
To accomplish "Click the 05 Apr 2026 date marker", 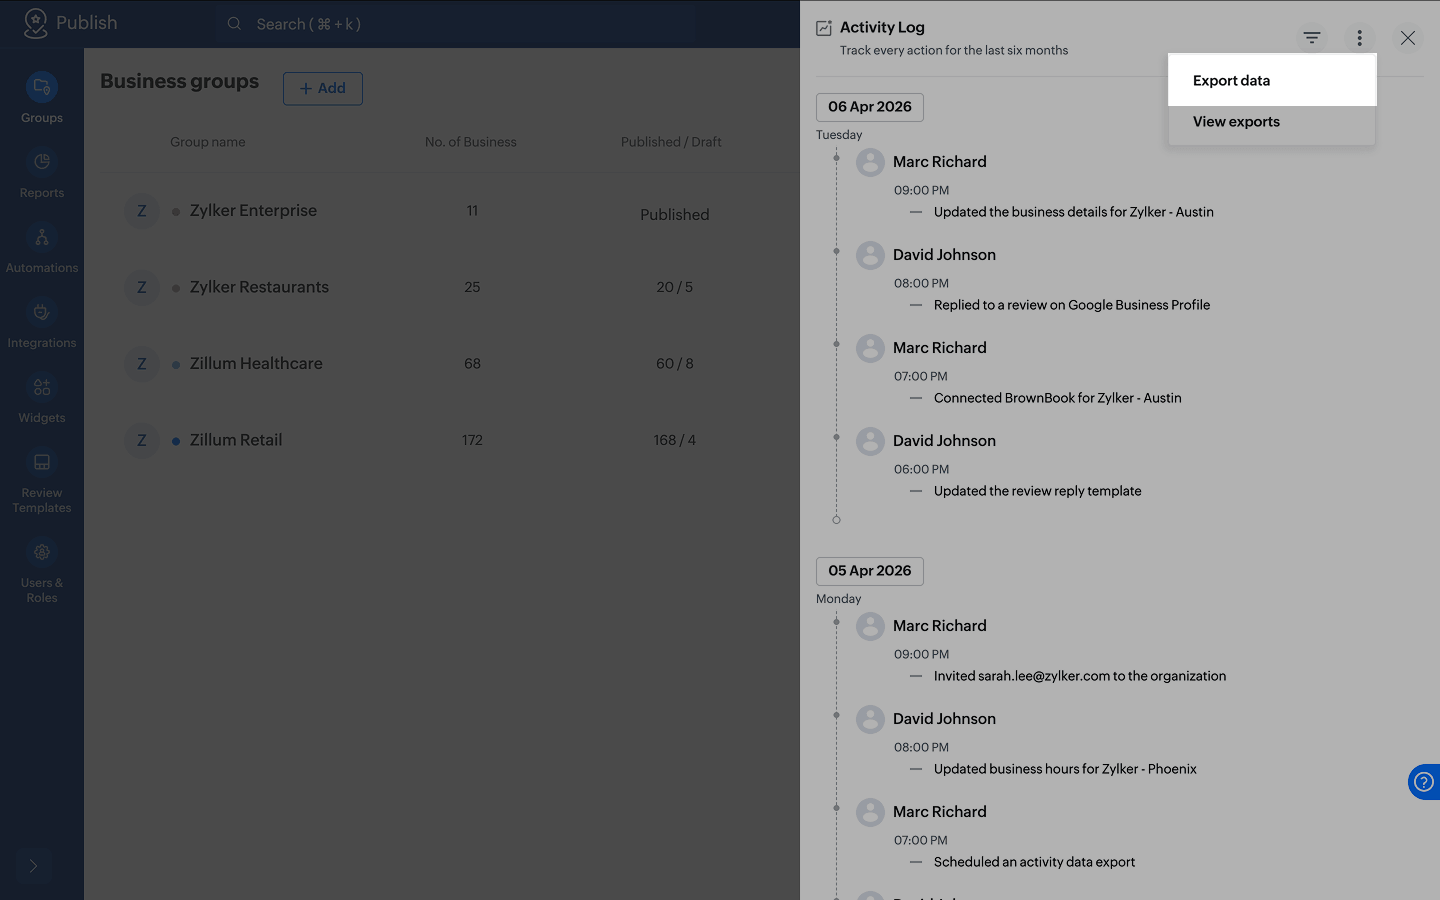I will [x=870, y=571].
